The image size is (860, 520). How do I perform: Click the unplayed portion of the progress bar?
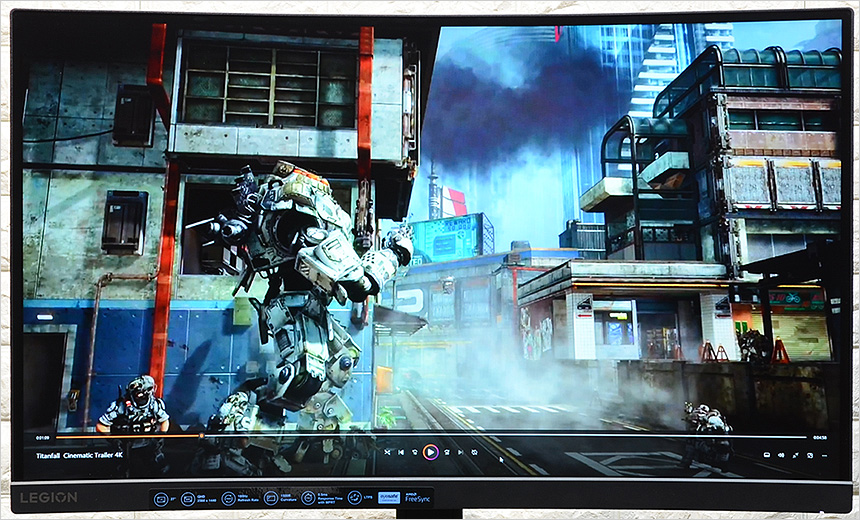click(x=500, y=437)
